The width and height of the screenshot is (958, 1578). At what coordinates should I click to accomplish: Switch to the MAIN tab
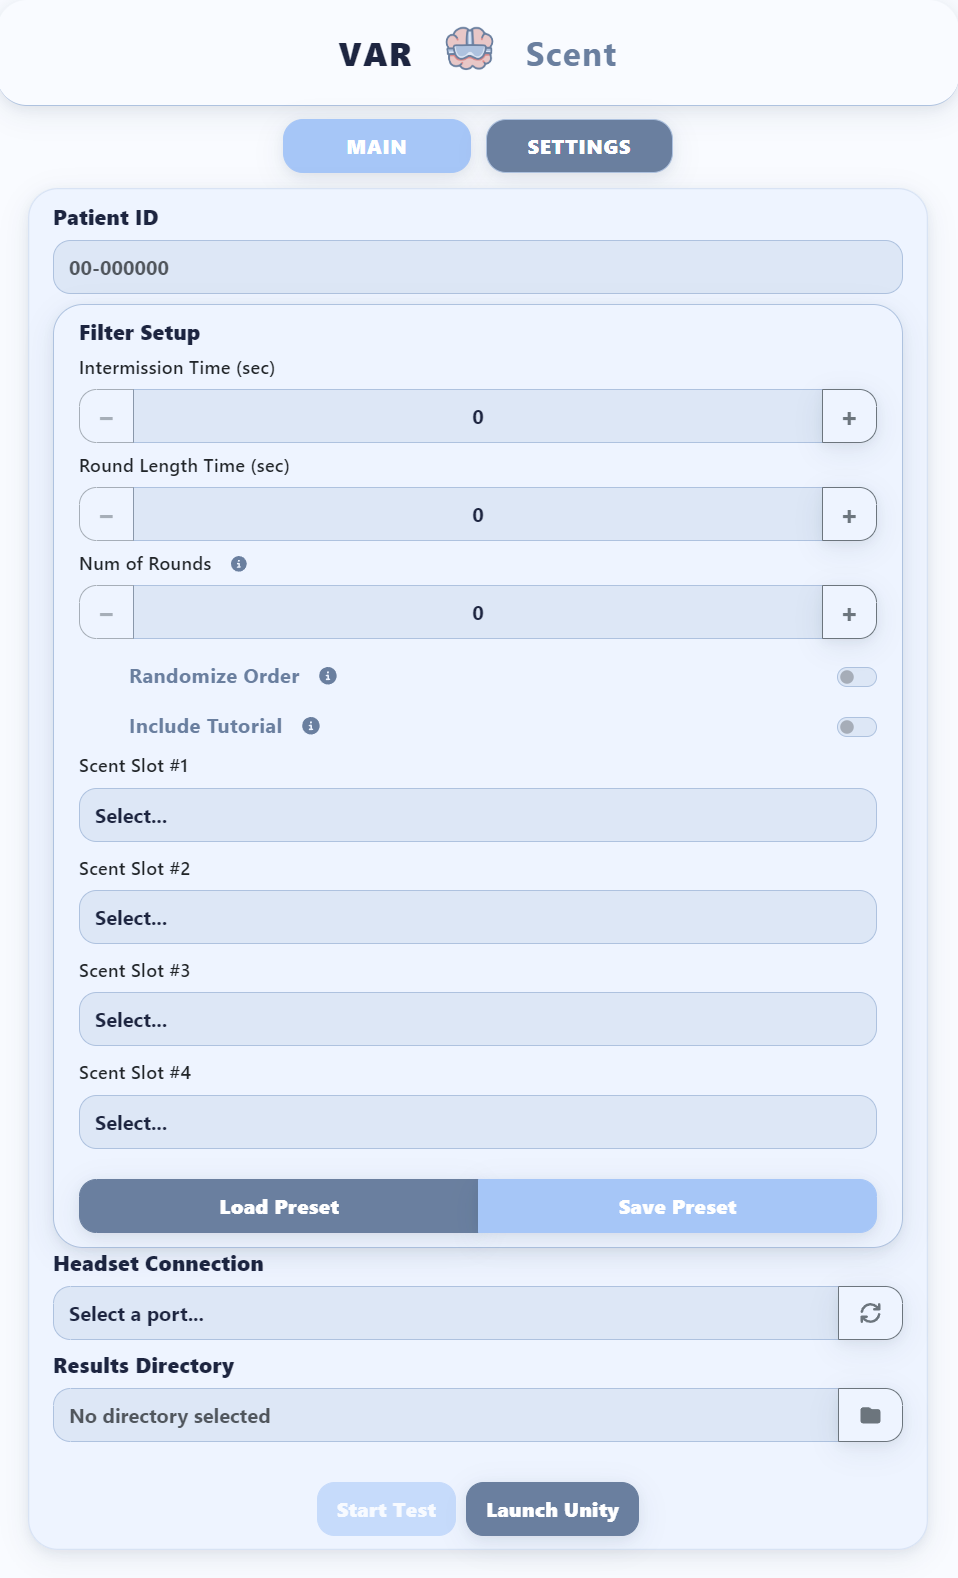click(376, 146)
